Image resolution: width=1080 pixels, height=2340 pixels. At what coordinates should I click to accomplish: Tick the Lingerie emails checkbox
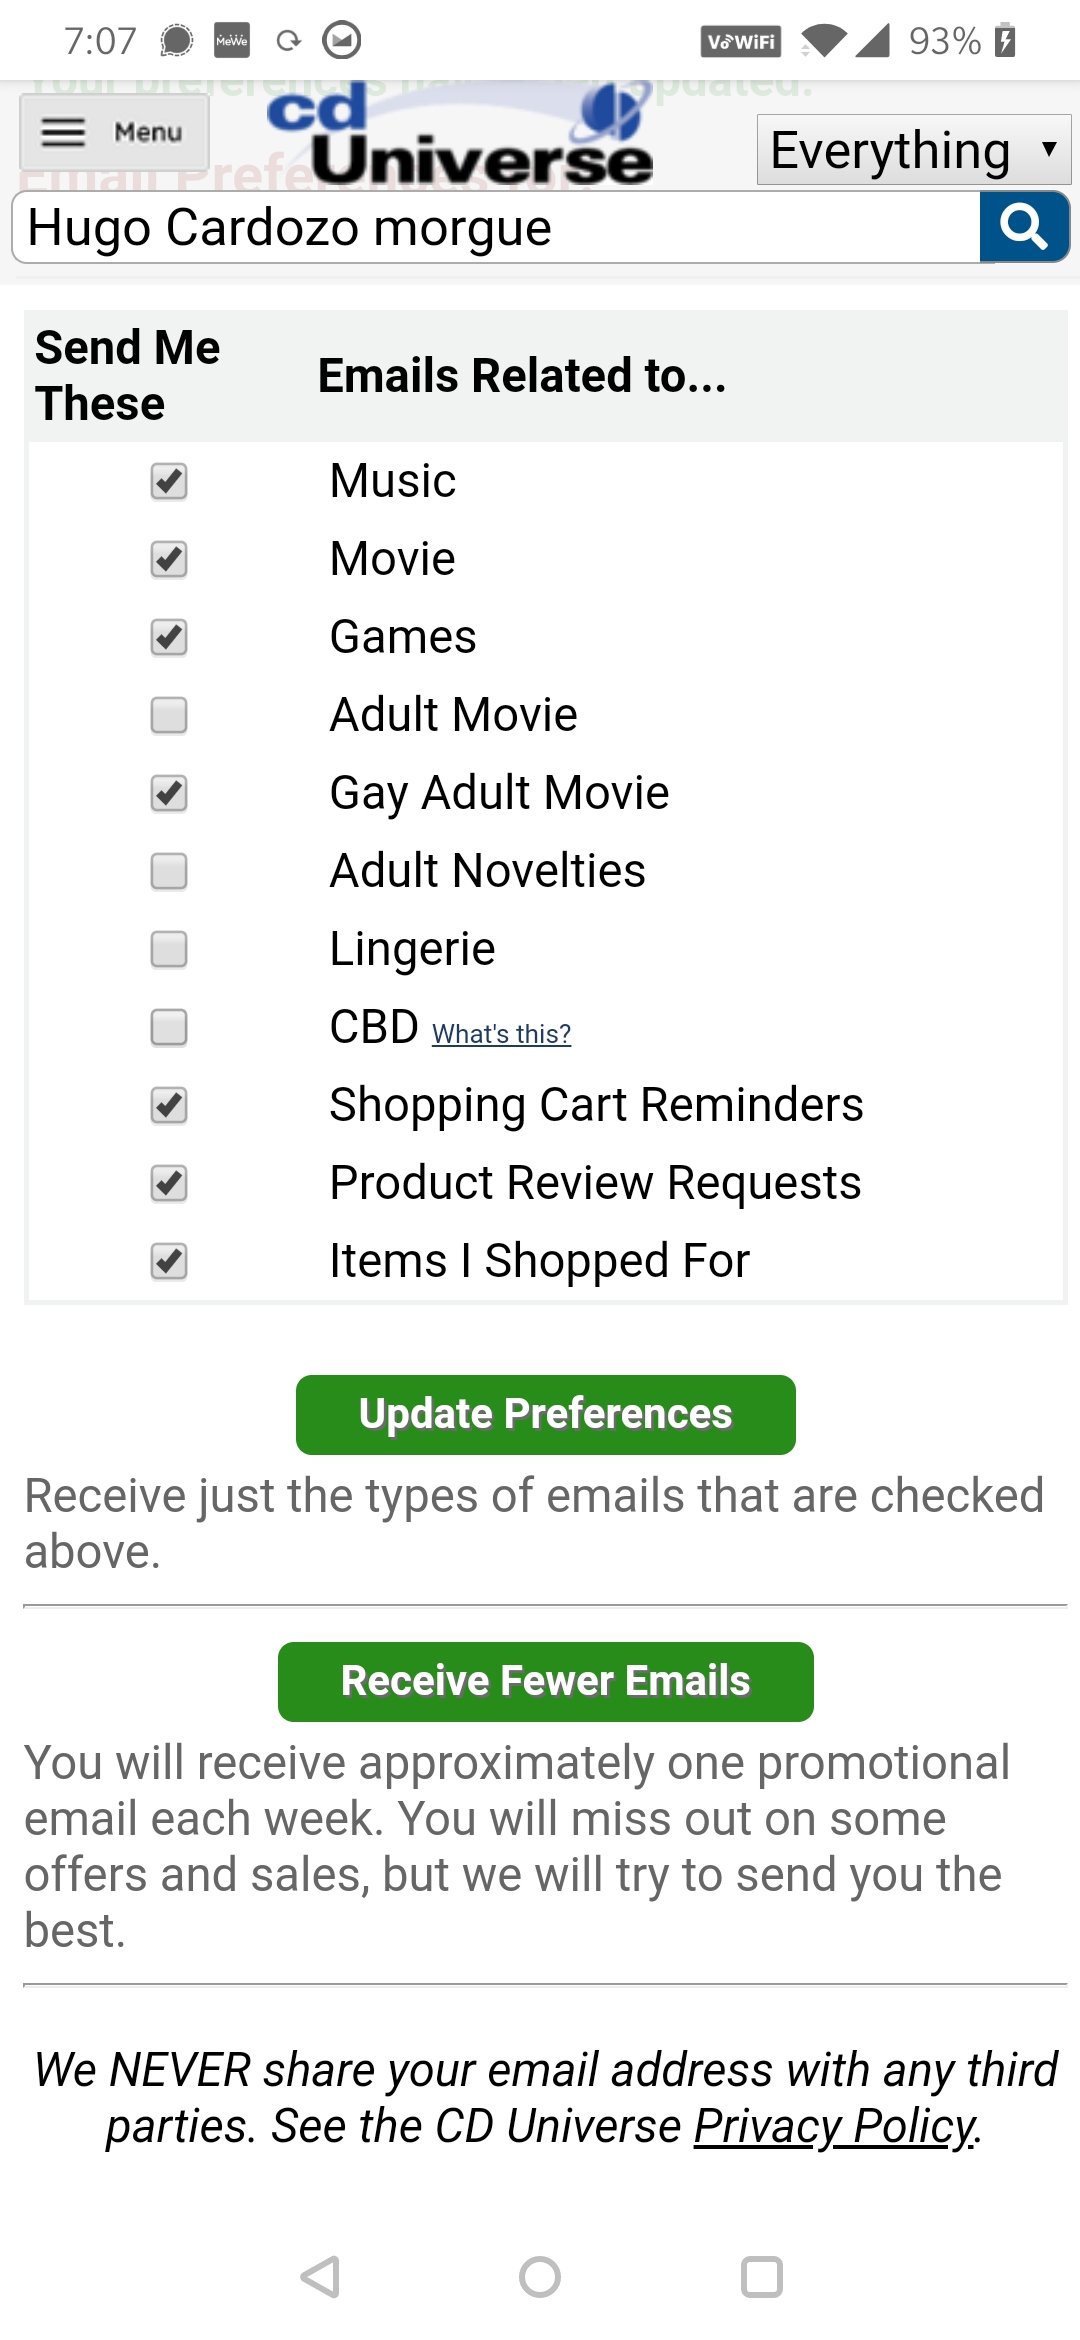point(169,949)
